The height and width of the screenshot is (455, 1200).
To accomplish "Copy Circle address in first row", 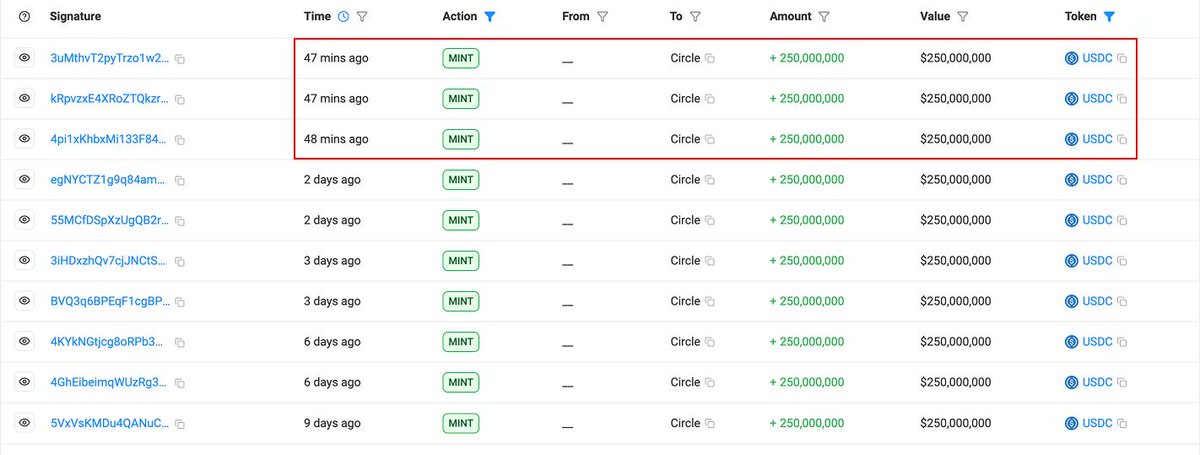I will (x=710, y=59).
